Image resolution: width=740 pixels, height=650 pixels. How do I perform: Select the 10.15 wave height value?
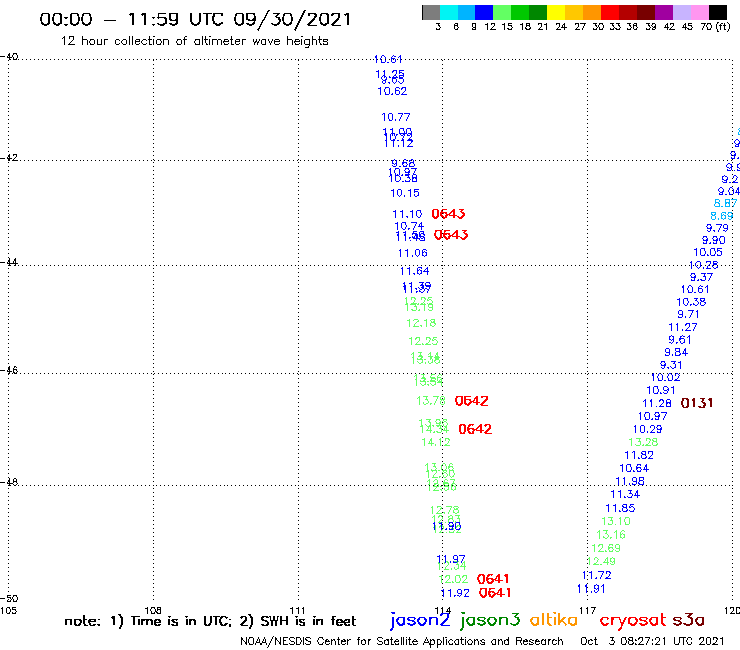(x=404, y=193)
